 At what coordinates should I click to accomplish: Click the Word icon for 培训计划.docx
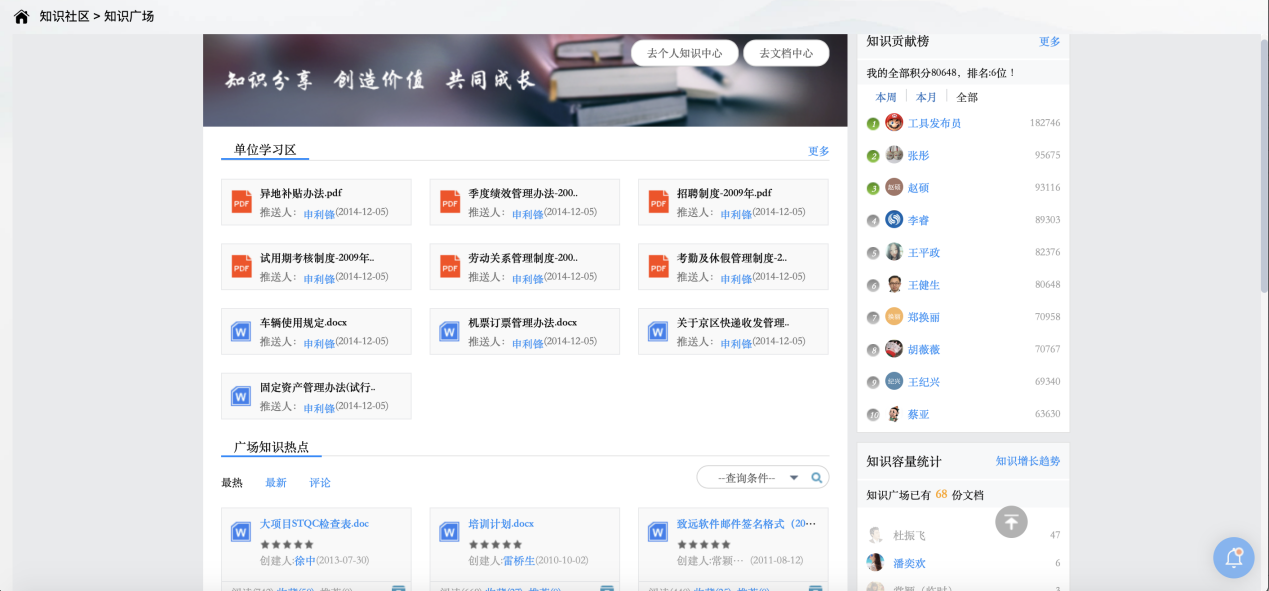click(450, 532)
